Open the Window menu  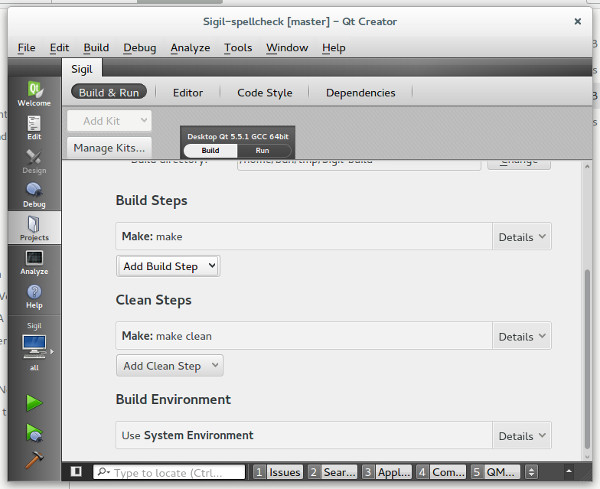click(x=287, y=47)
